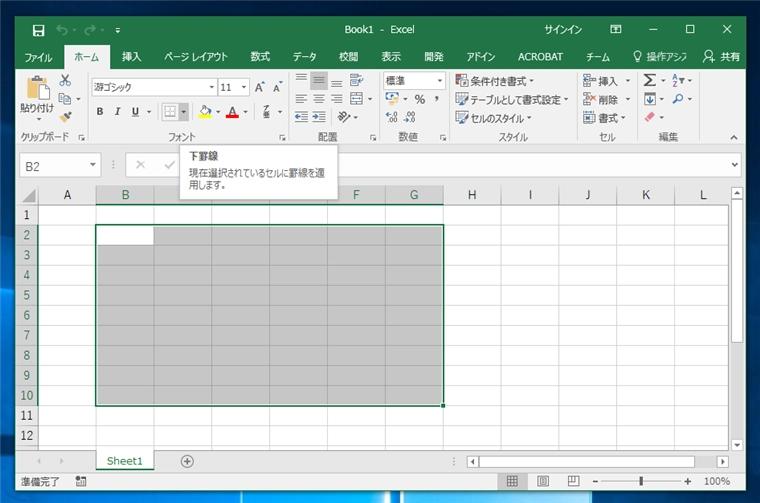Click the Paste clipboard icon
This screenshot has height=503, width=760.
tap(37, 88)
